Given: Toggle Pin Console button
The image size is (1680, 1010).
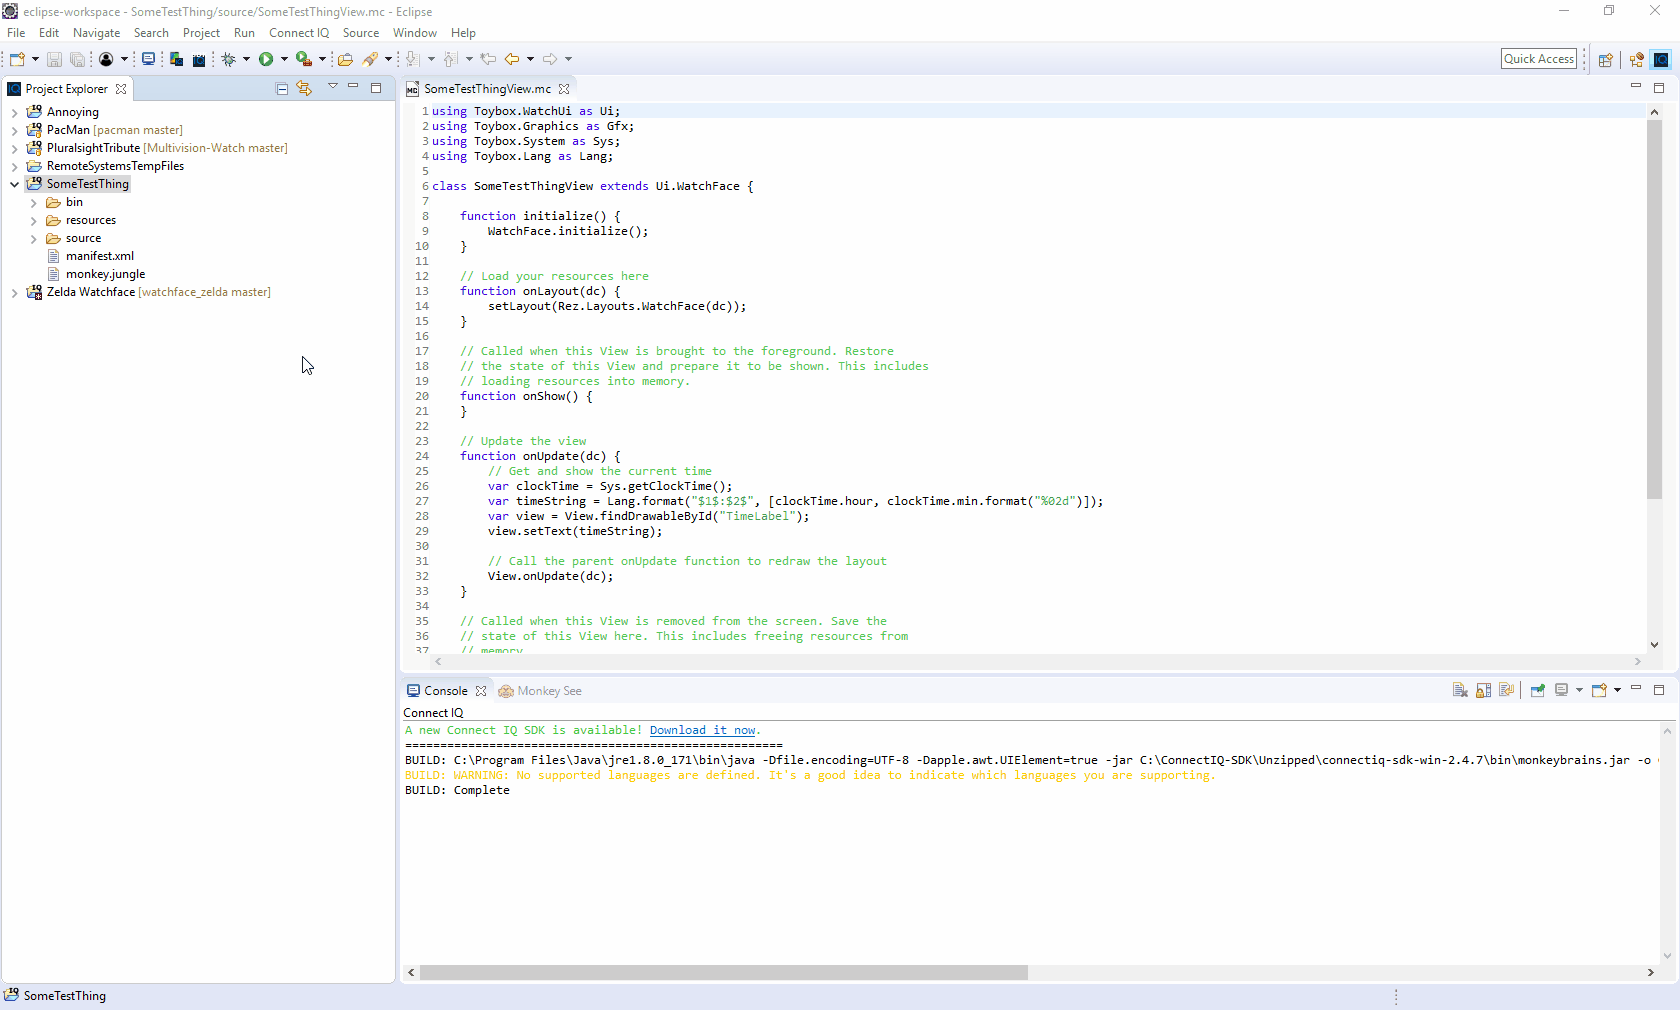Looking at the screenshot, I should (1538, 690).
